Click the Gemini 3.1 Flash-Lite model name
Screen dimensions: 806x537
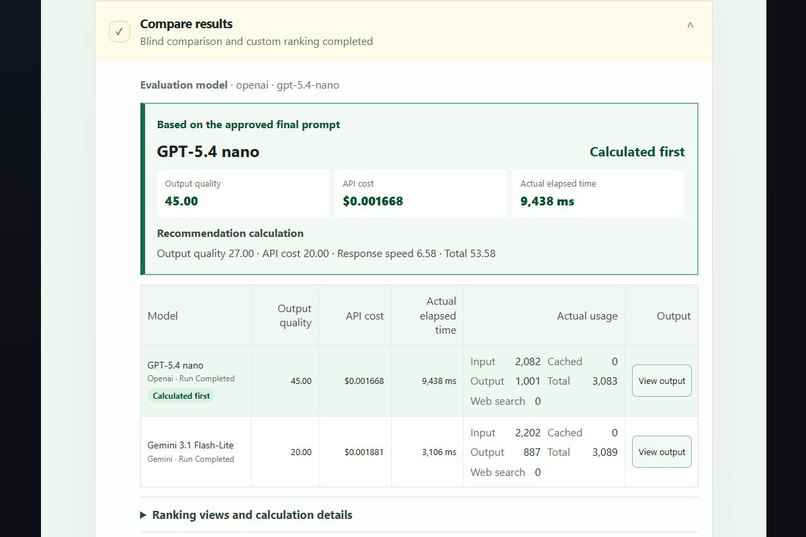(190, 445)
